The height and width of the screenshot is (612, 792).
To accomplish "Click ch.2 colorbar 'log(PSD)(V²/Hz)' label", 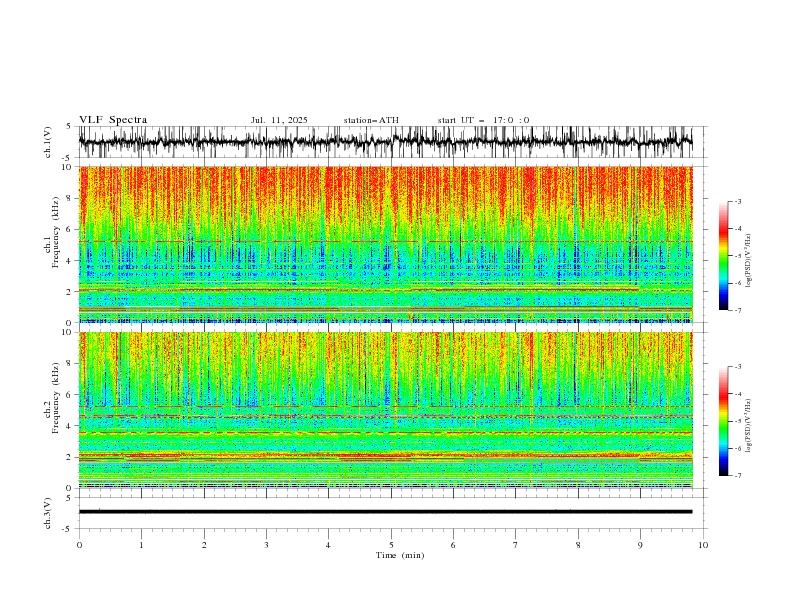I will point(748,425).
